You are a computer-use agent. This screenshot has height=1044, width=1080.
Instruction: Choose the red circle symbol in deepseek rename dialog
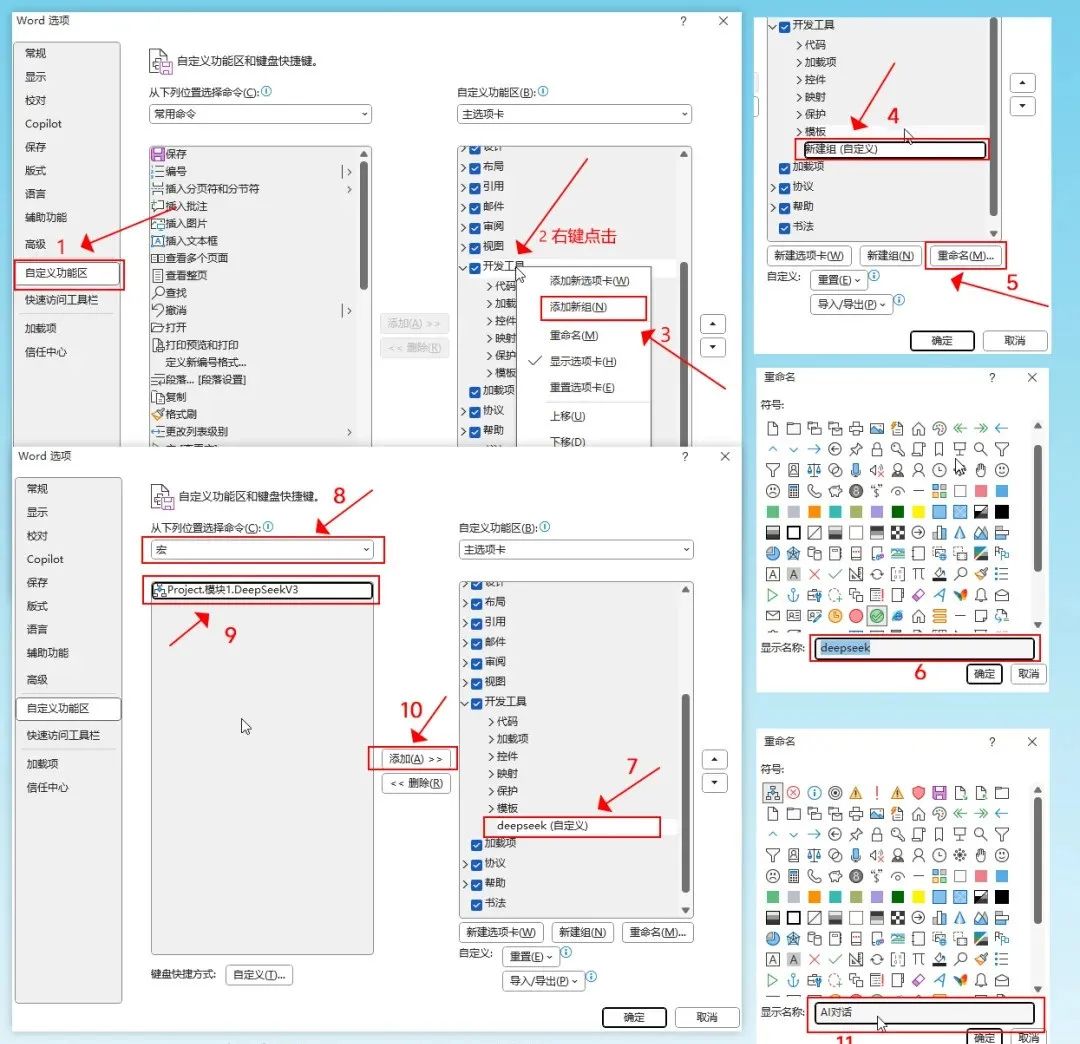pyautogui.click(x=855, y=616)
